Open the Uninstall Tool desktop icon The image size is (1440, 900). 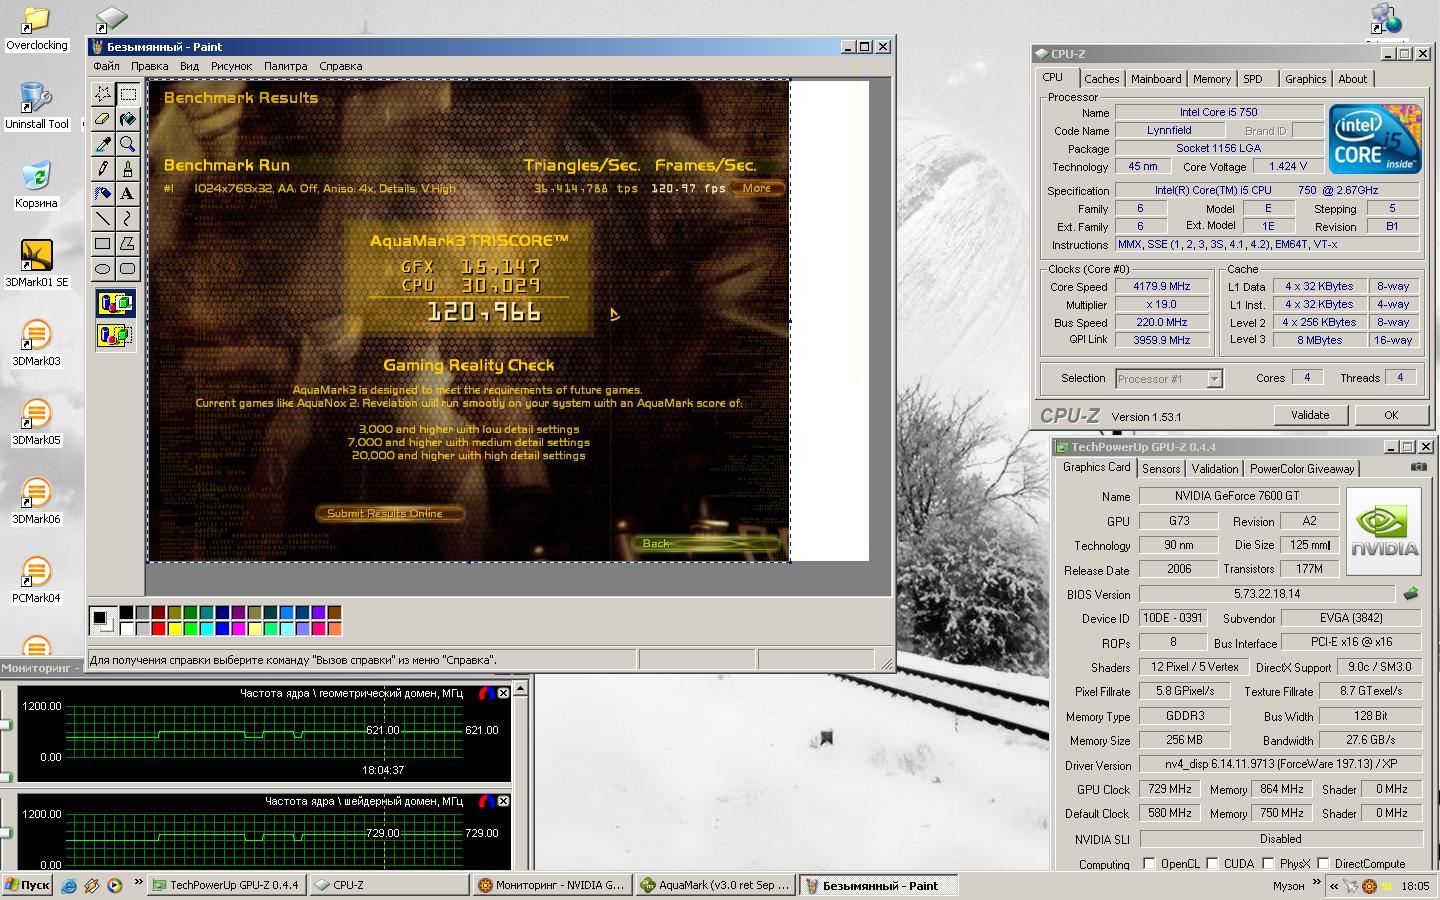[37, 106]
